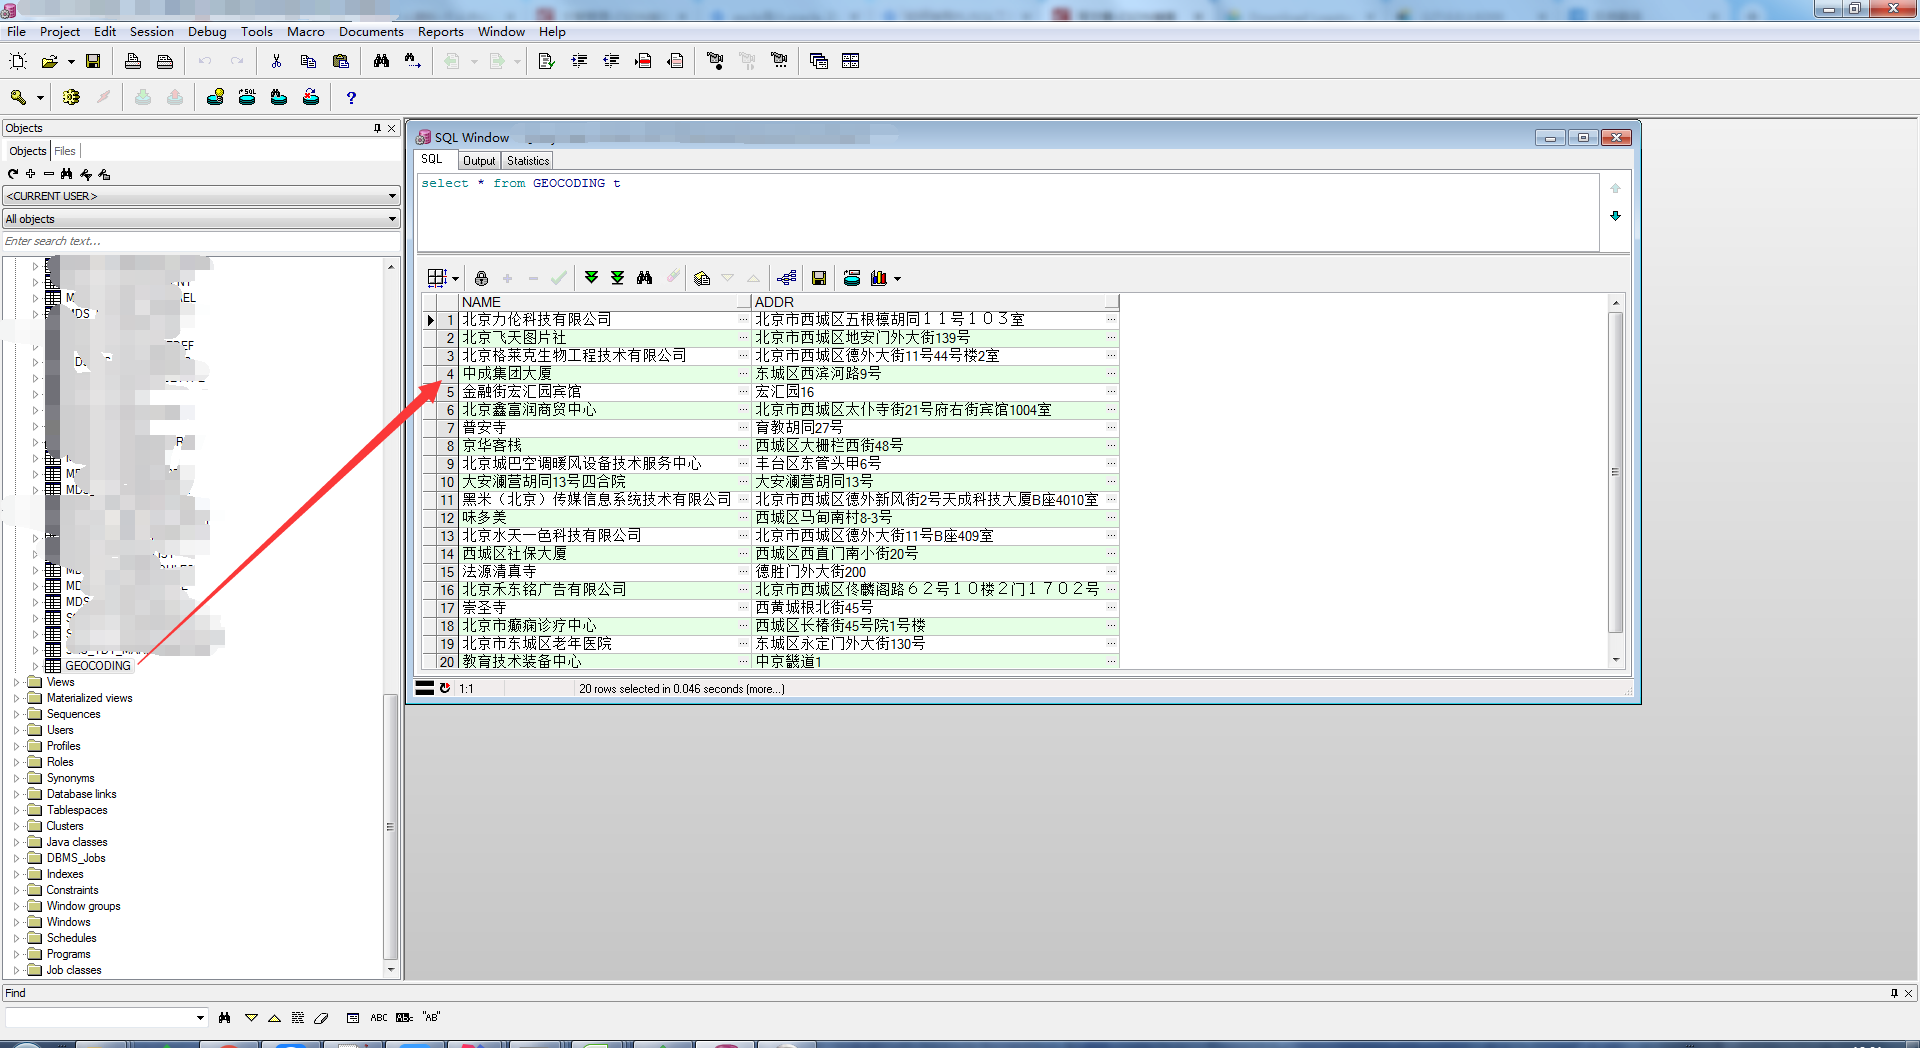Click the Execute gear icon
Image resolution: width=1920 pixels, height=1048 pixels.
[x=71, y=97]
